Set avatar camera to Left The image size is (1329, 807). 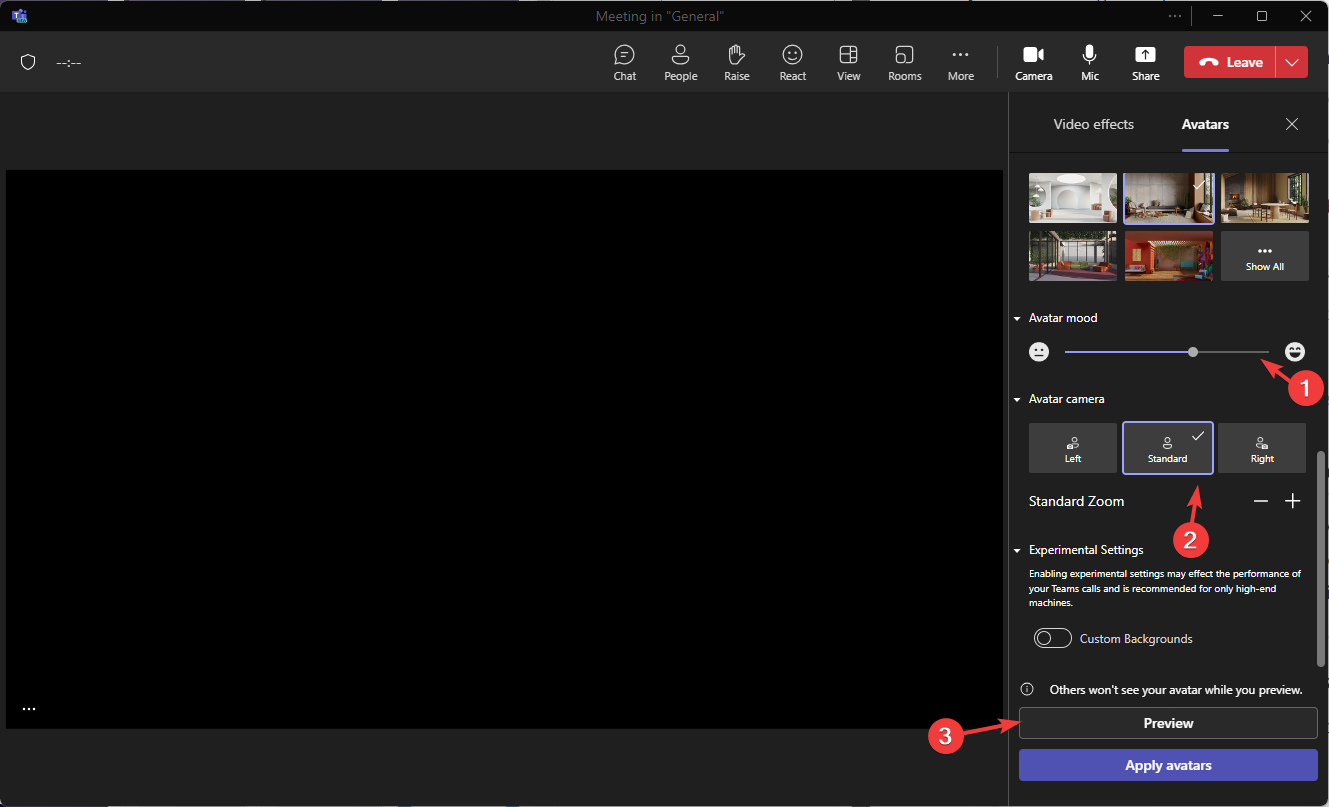pyautogui.click(x=1073, y=448)
